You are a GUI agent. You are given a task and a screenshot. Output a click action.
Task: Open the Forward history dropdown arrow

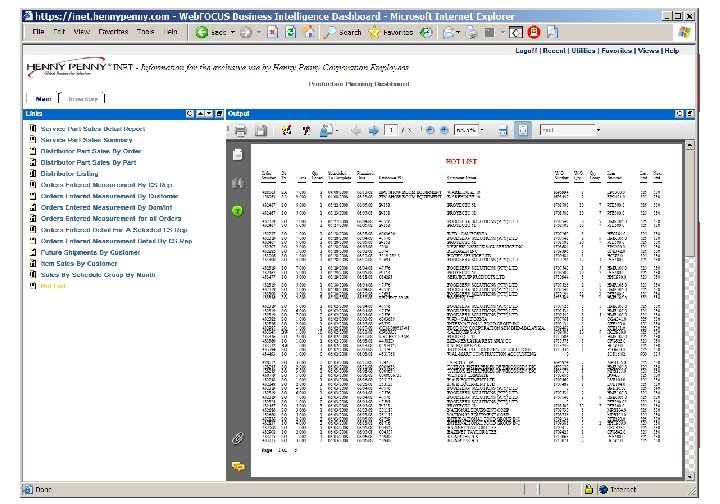tap(259, 32)
